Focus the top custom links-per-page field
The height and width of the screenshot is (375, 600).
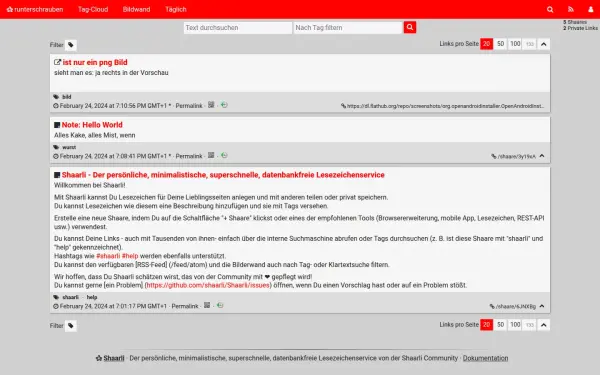coord(530,44)
